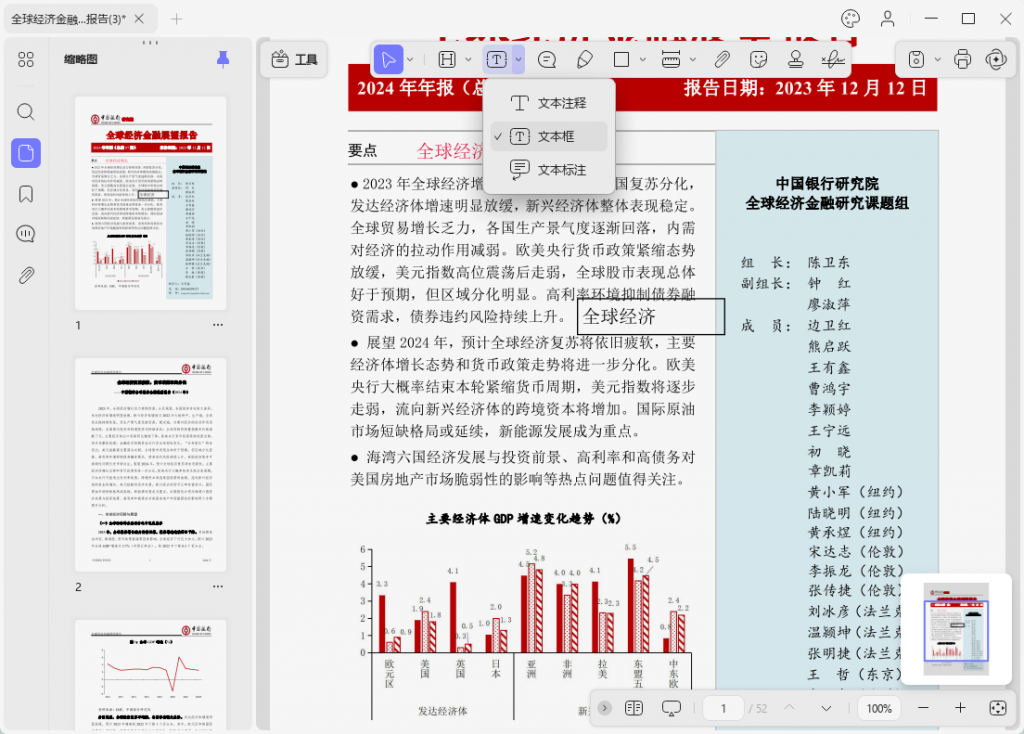The image size is (1024, 734).
Task: Choose 文本标注 from the text menu
Action: pyautogui.click(x=549, y=170)
